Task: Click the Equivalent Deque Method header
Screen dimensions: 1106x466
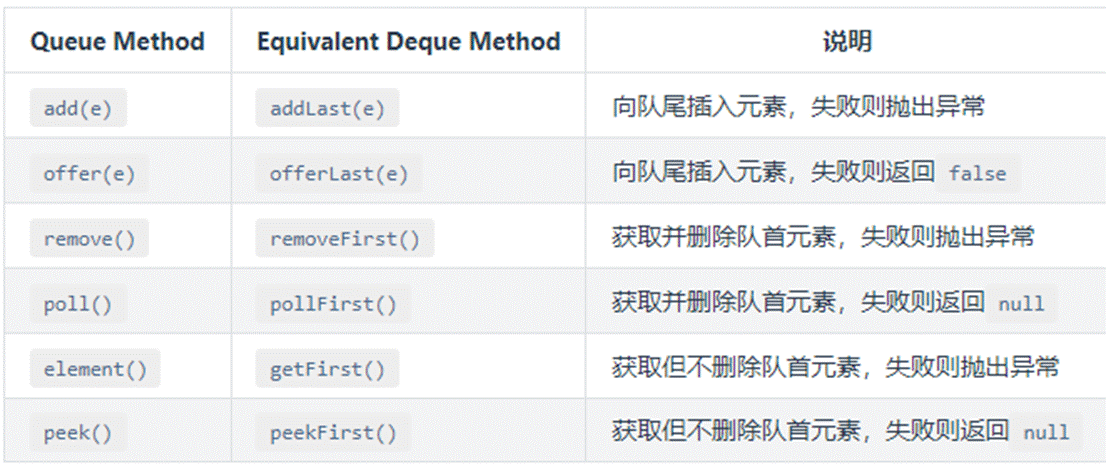Action: (408, 42)
